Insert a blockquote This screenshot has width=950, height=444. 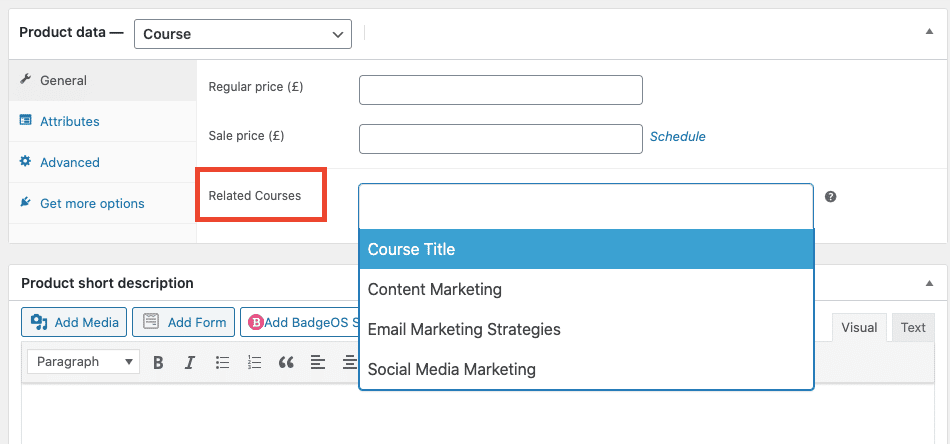click(x=286, y=363)
